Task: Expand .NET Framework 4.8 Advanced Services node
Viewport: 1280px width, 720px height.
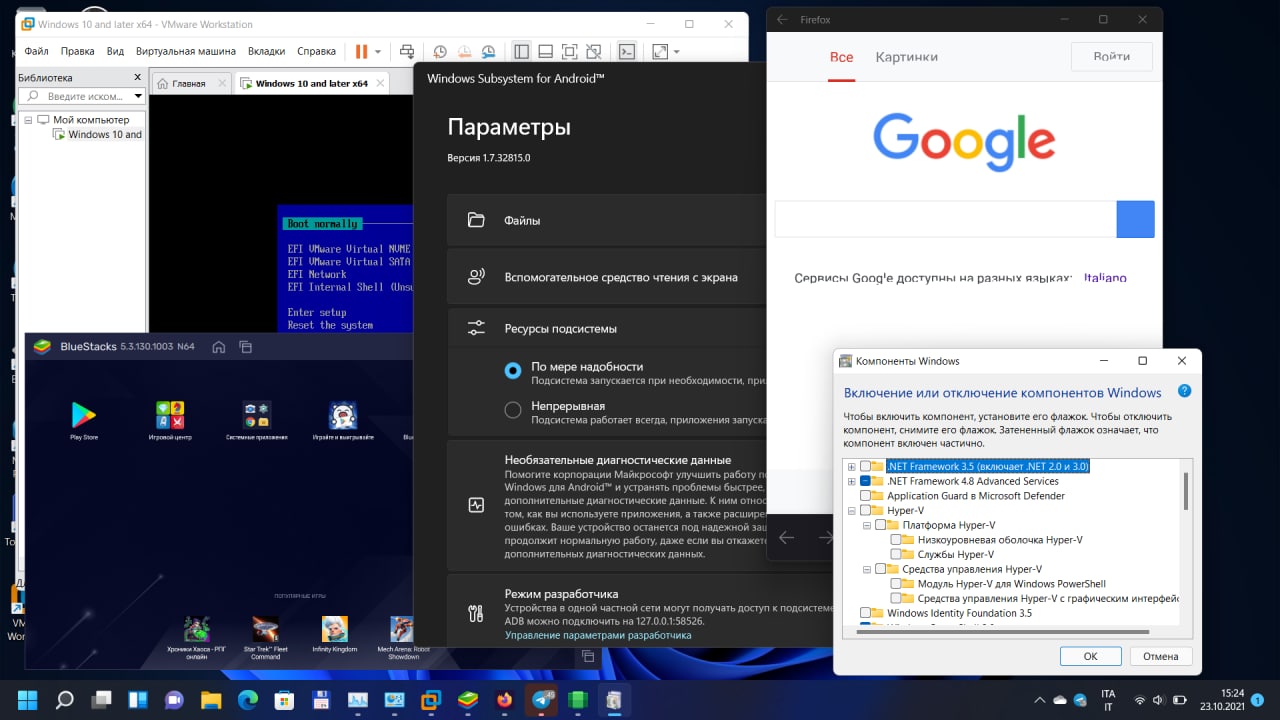Action: (852, 481)
